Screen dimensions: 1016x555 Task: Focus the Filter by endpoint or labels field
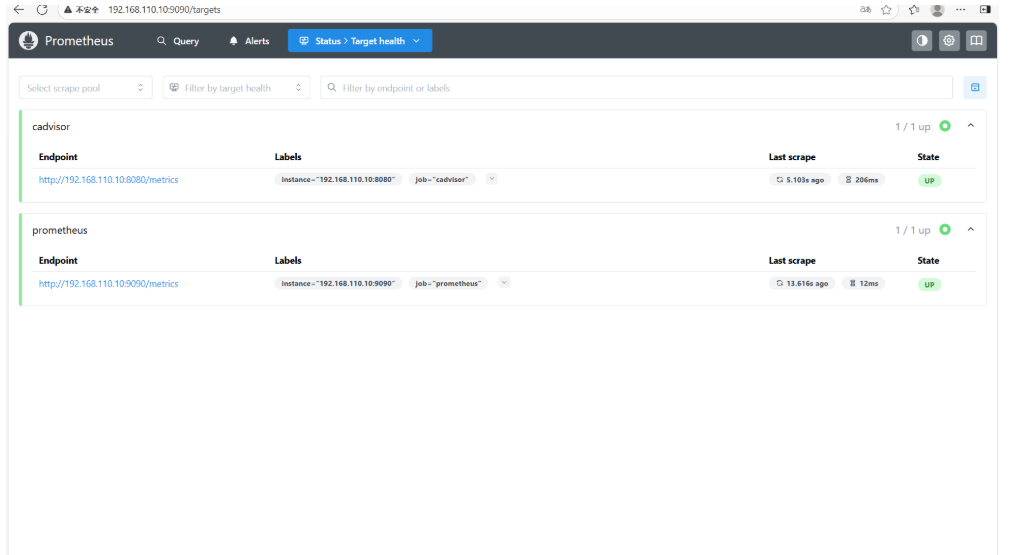[x=636, y=87]
